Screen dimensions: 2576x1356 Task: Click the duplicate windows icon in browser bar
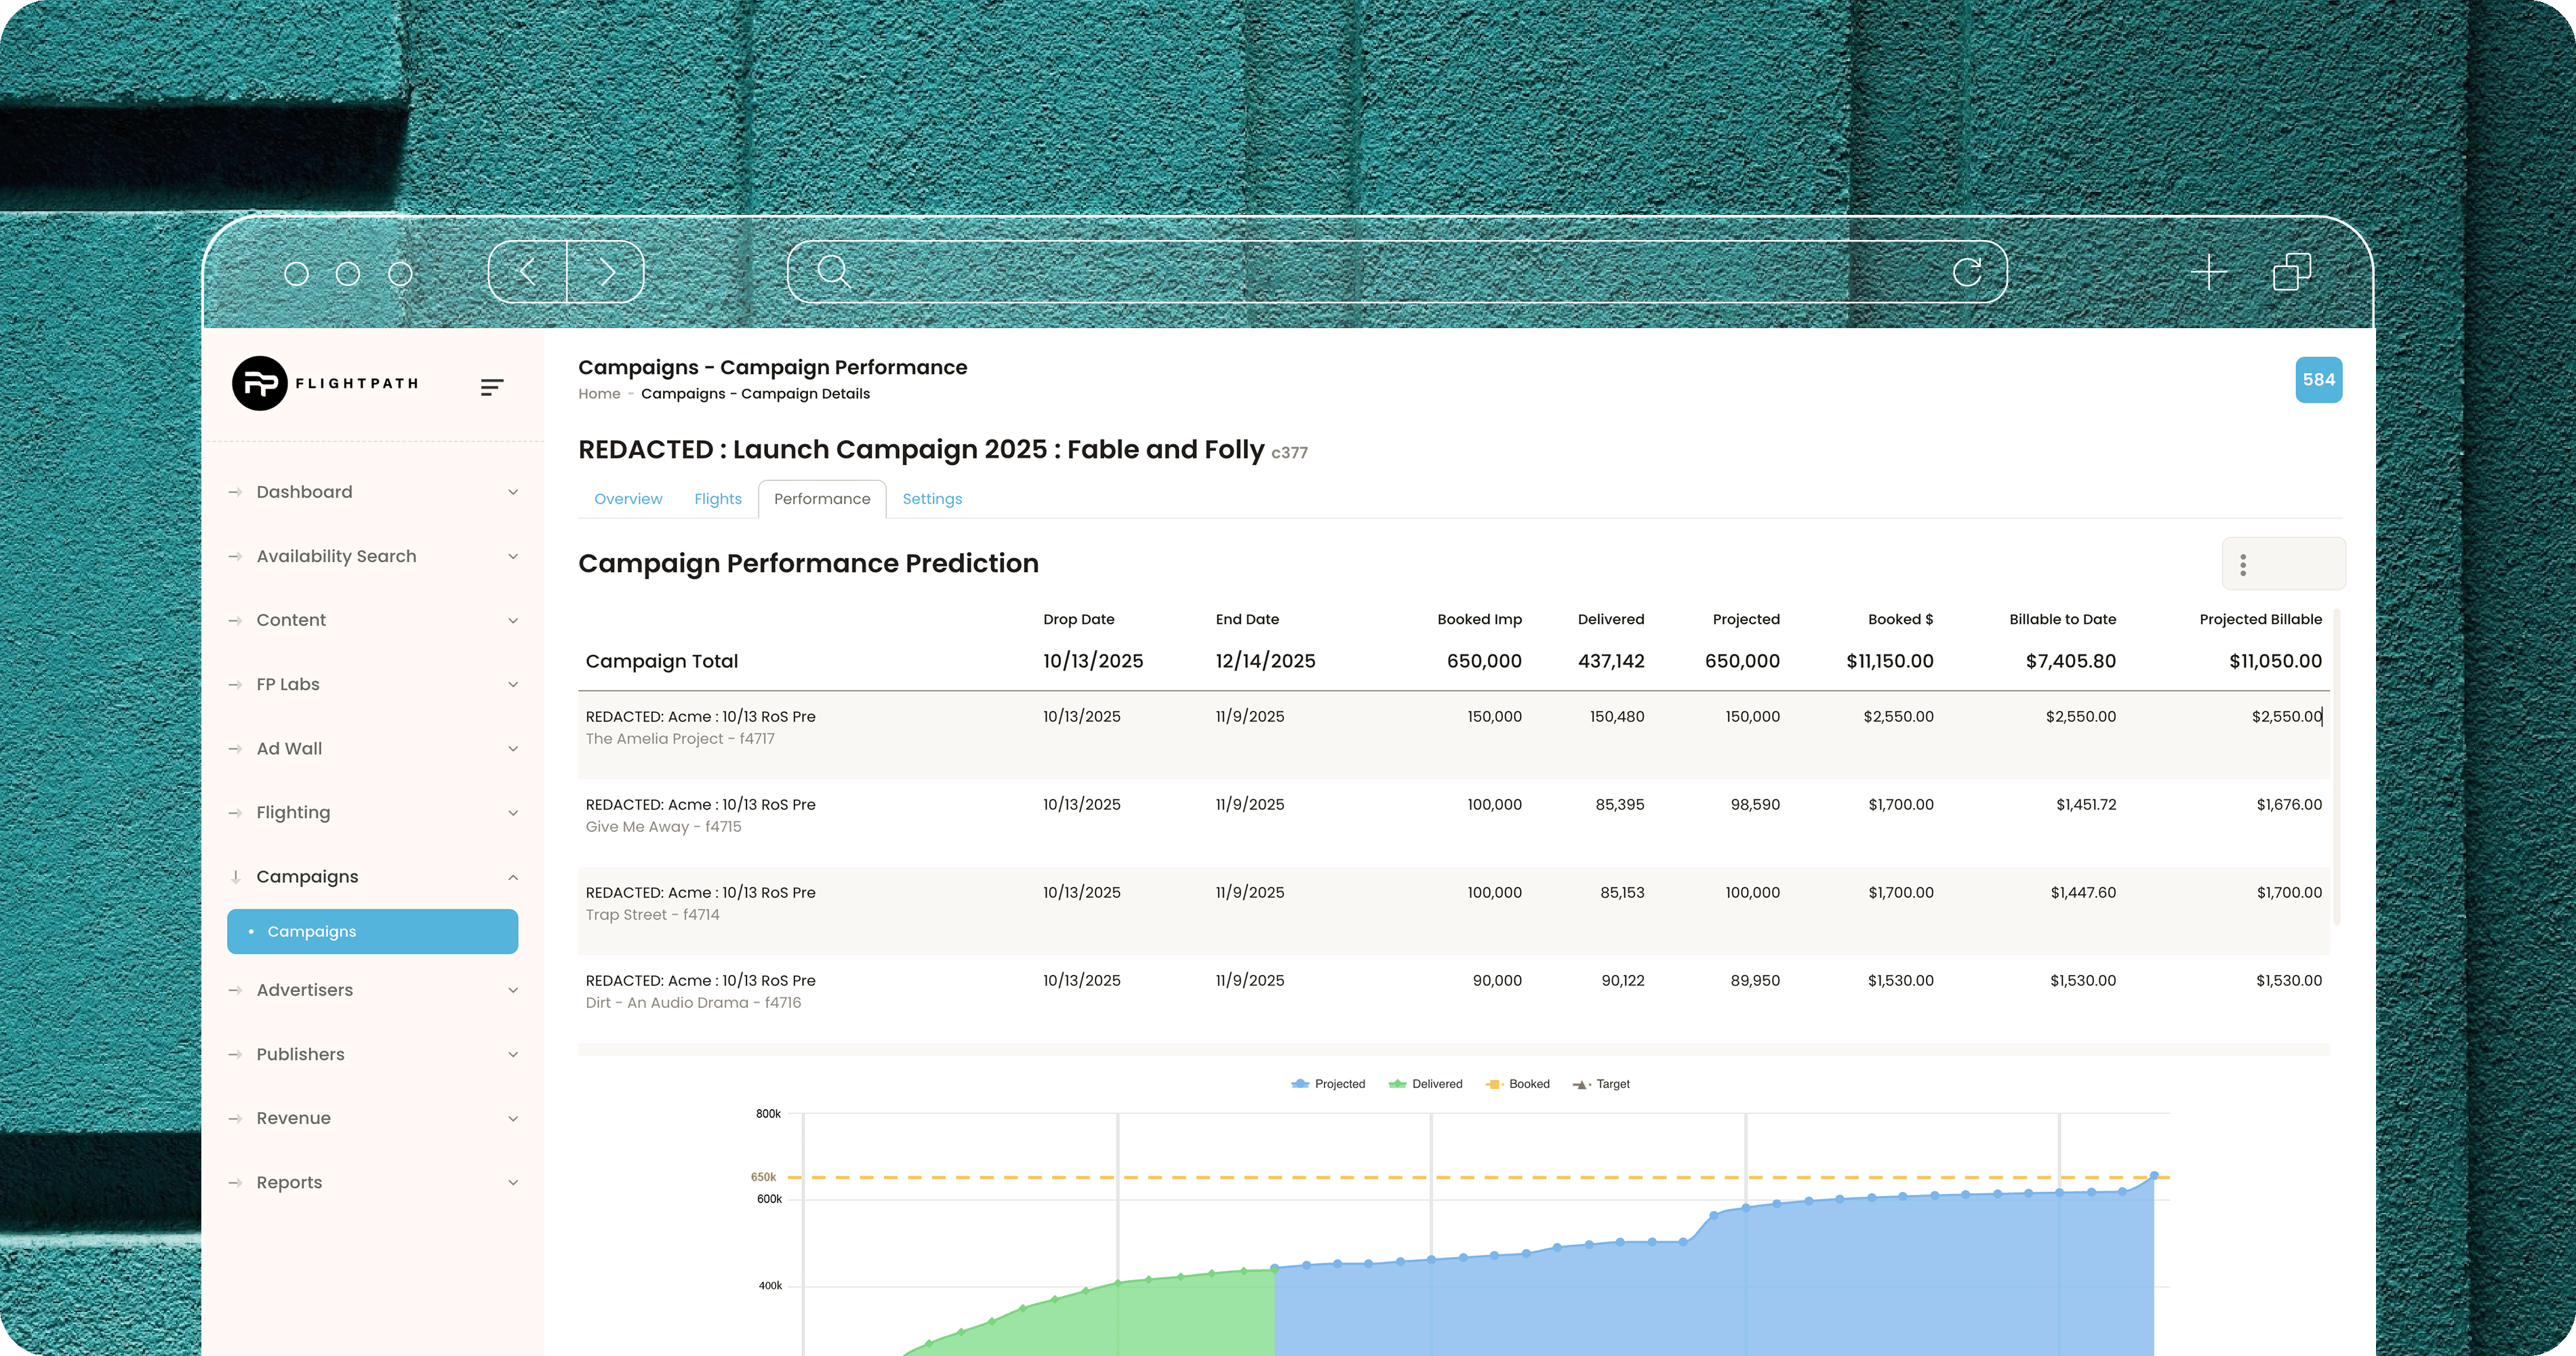tap(2292, 271)
